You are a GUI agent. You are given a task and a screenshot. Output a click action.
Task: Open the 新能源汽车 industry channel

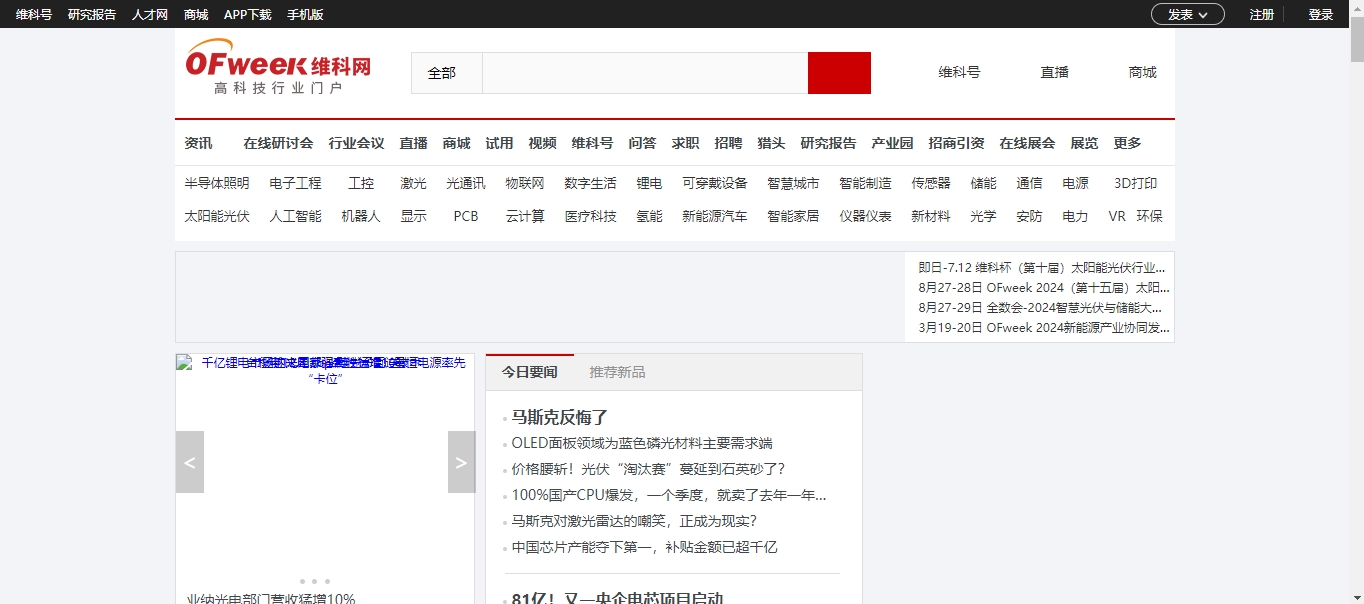[x=714, y=216]
